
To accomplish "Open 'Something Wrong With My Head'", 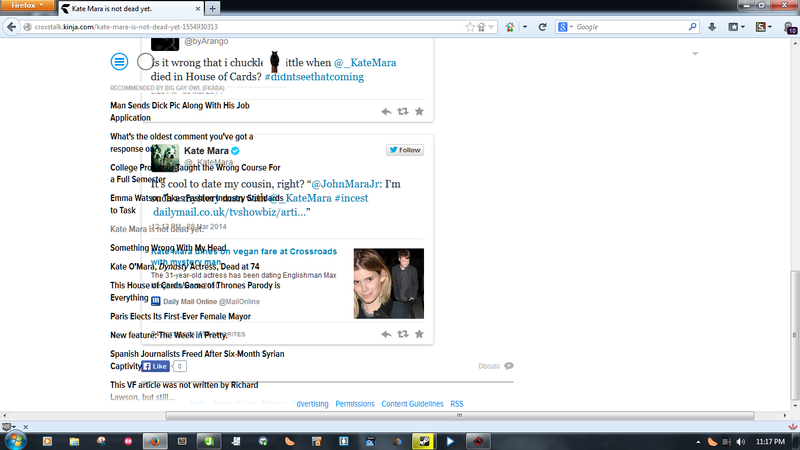I will pos(168,248).
